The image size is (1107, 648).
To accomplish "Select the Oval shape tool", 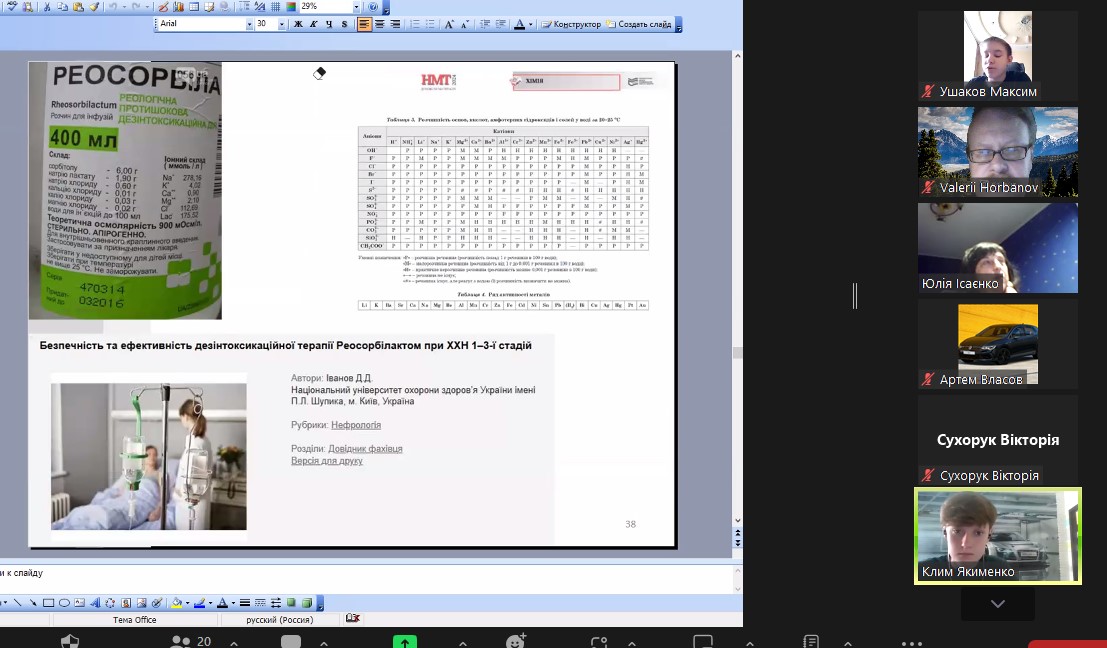I will point(64,603).
